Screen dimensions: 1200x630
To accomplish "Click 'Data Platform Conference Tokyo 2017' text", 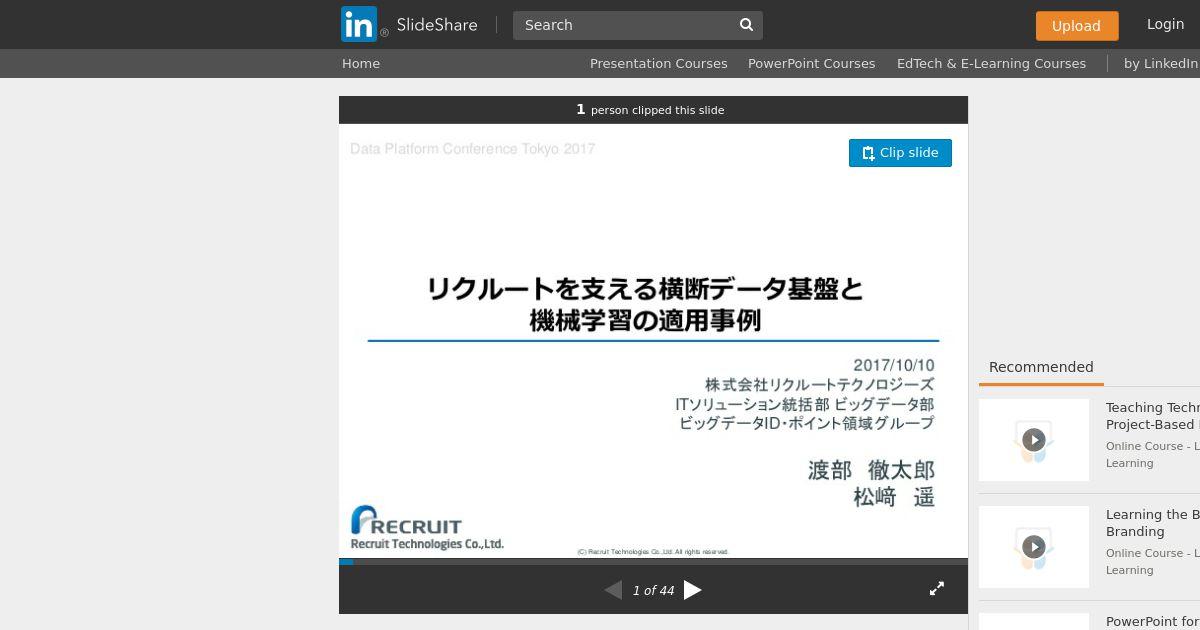I will [x=472, y=149].
